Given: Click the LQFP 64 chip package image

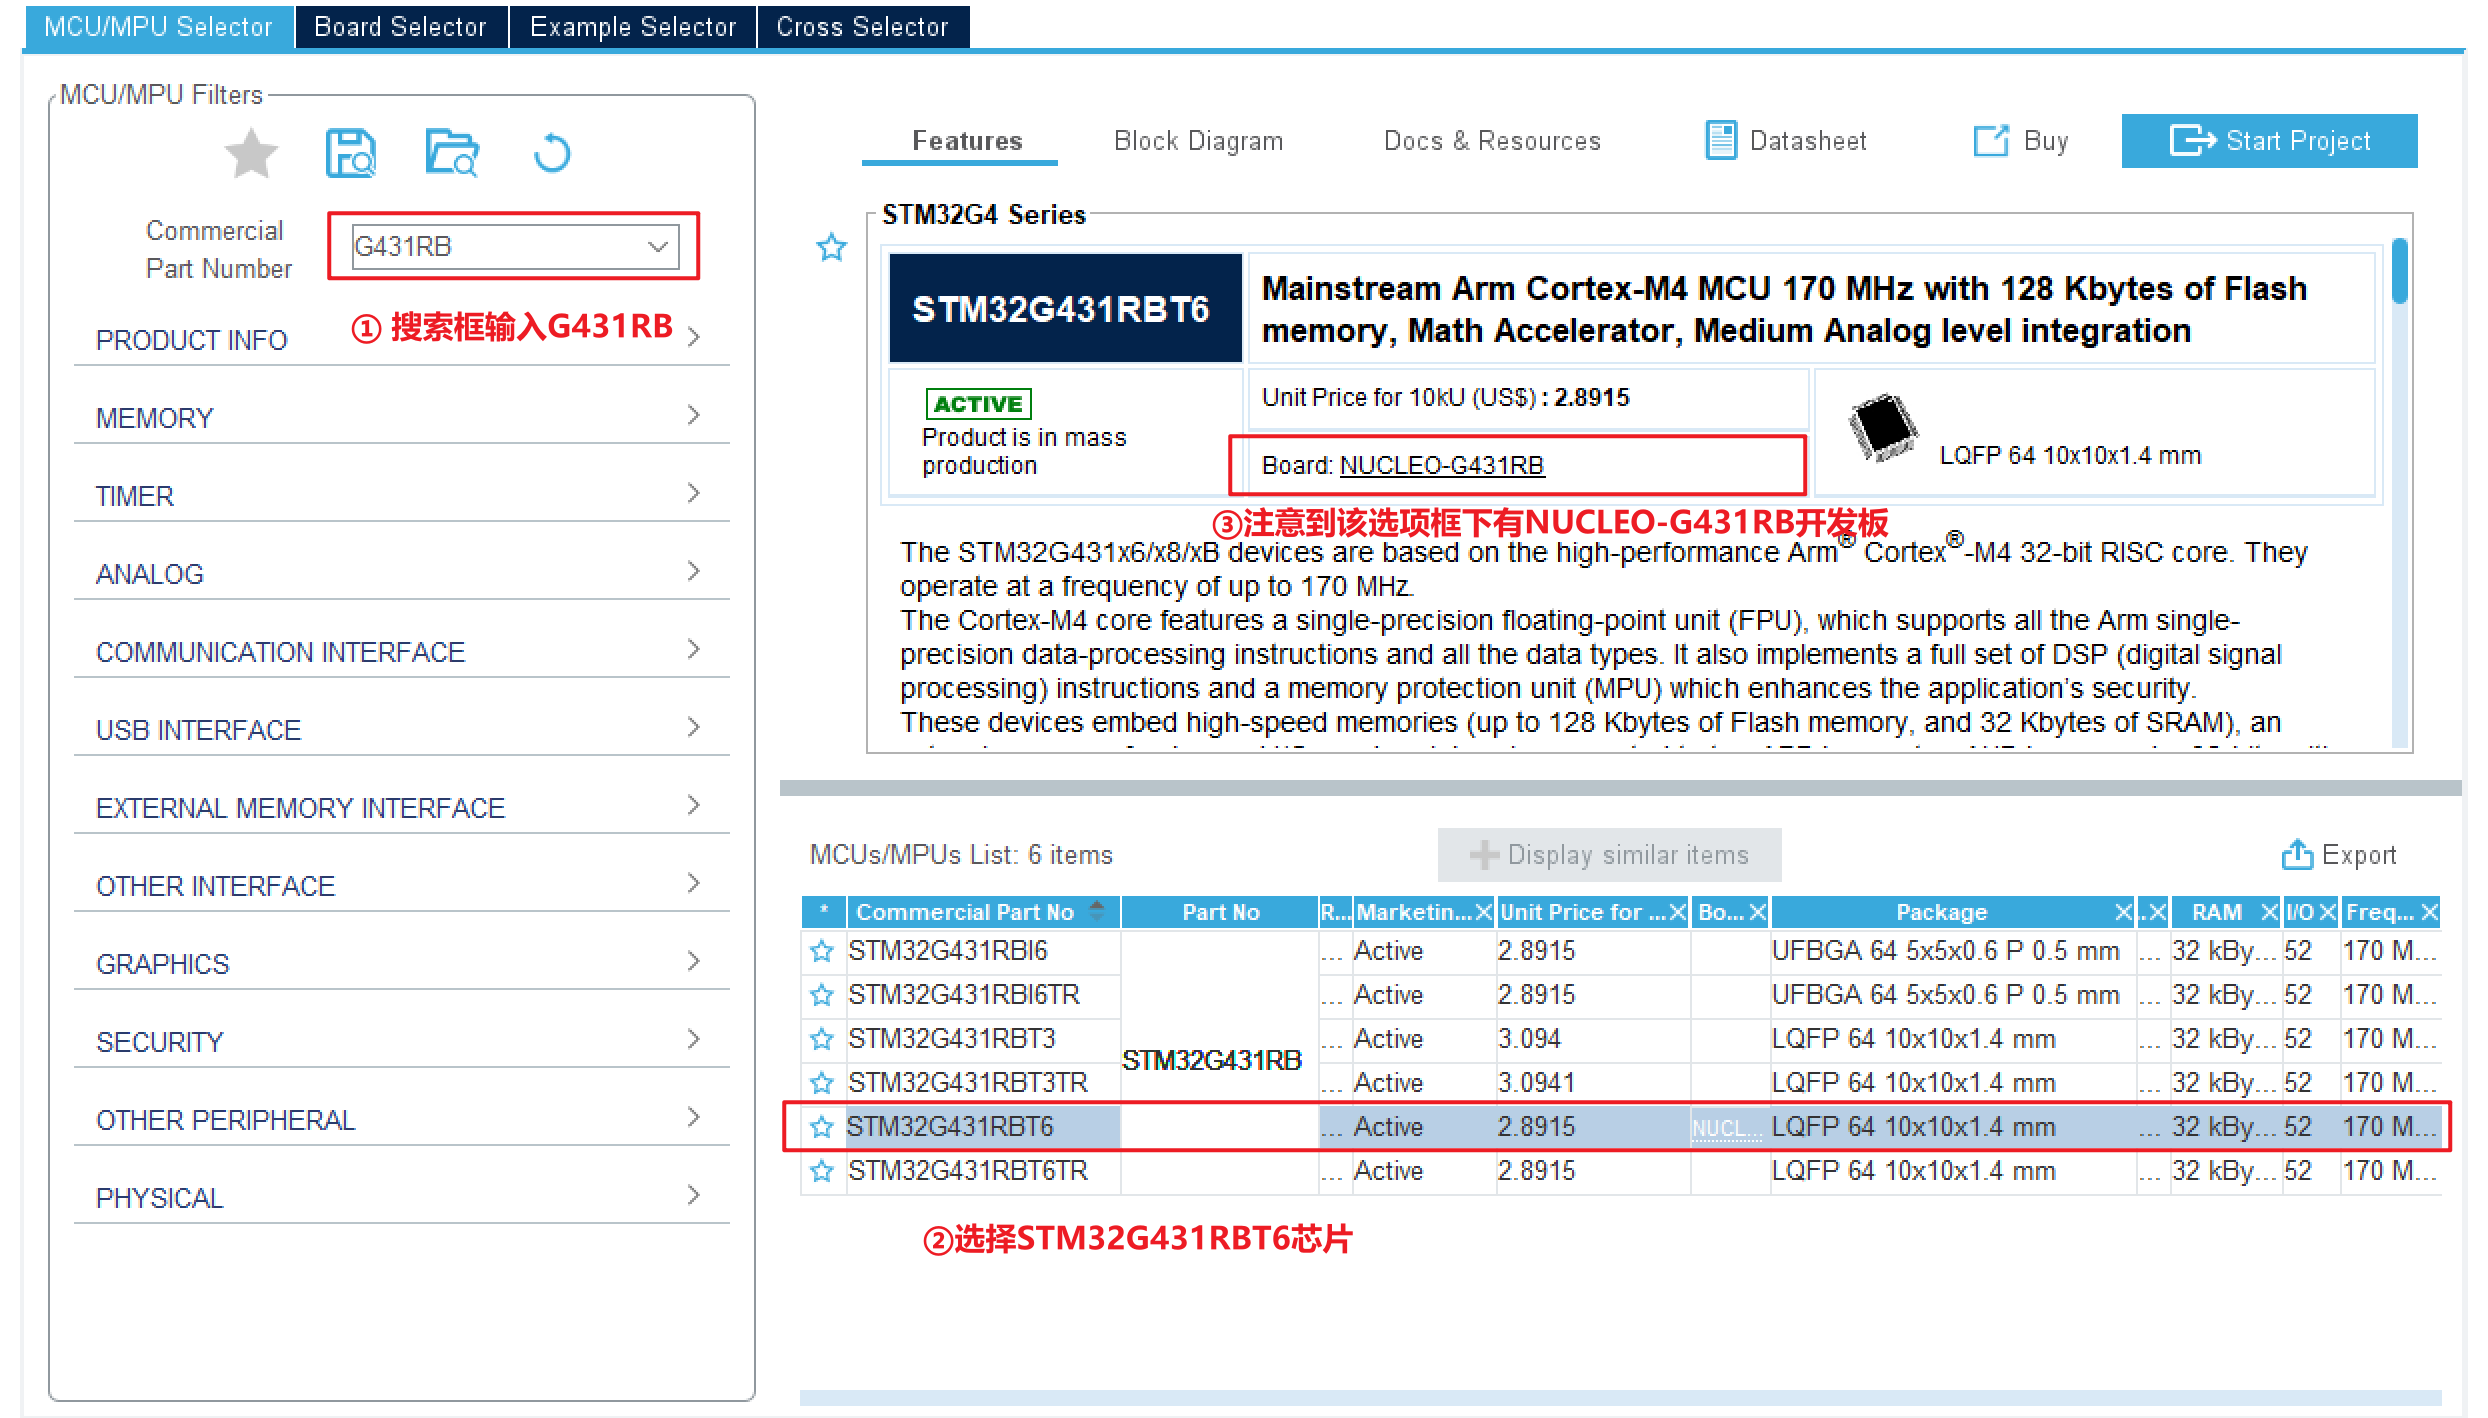Looking at the screenshot, I should [1884, 428].
